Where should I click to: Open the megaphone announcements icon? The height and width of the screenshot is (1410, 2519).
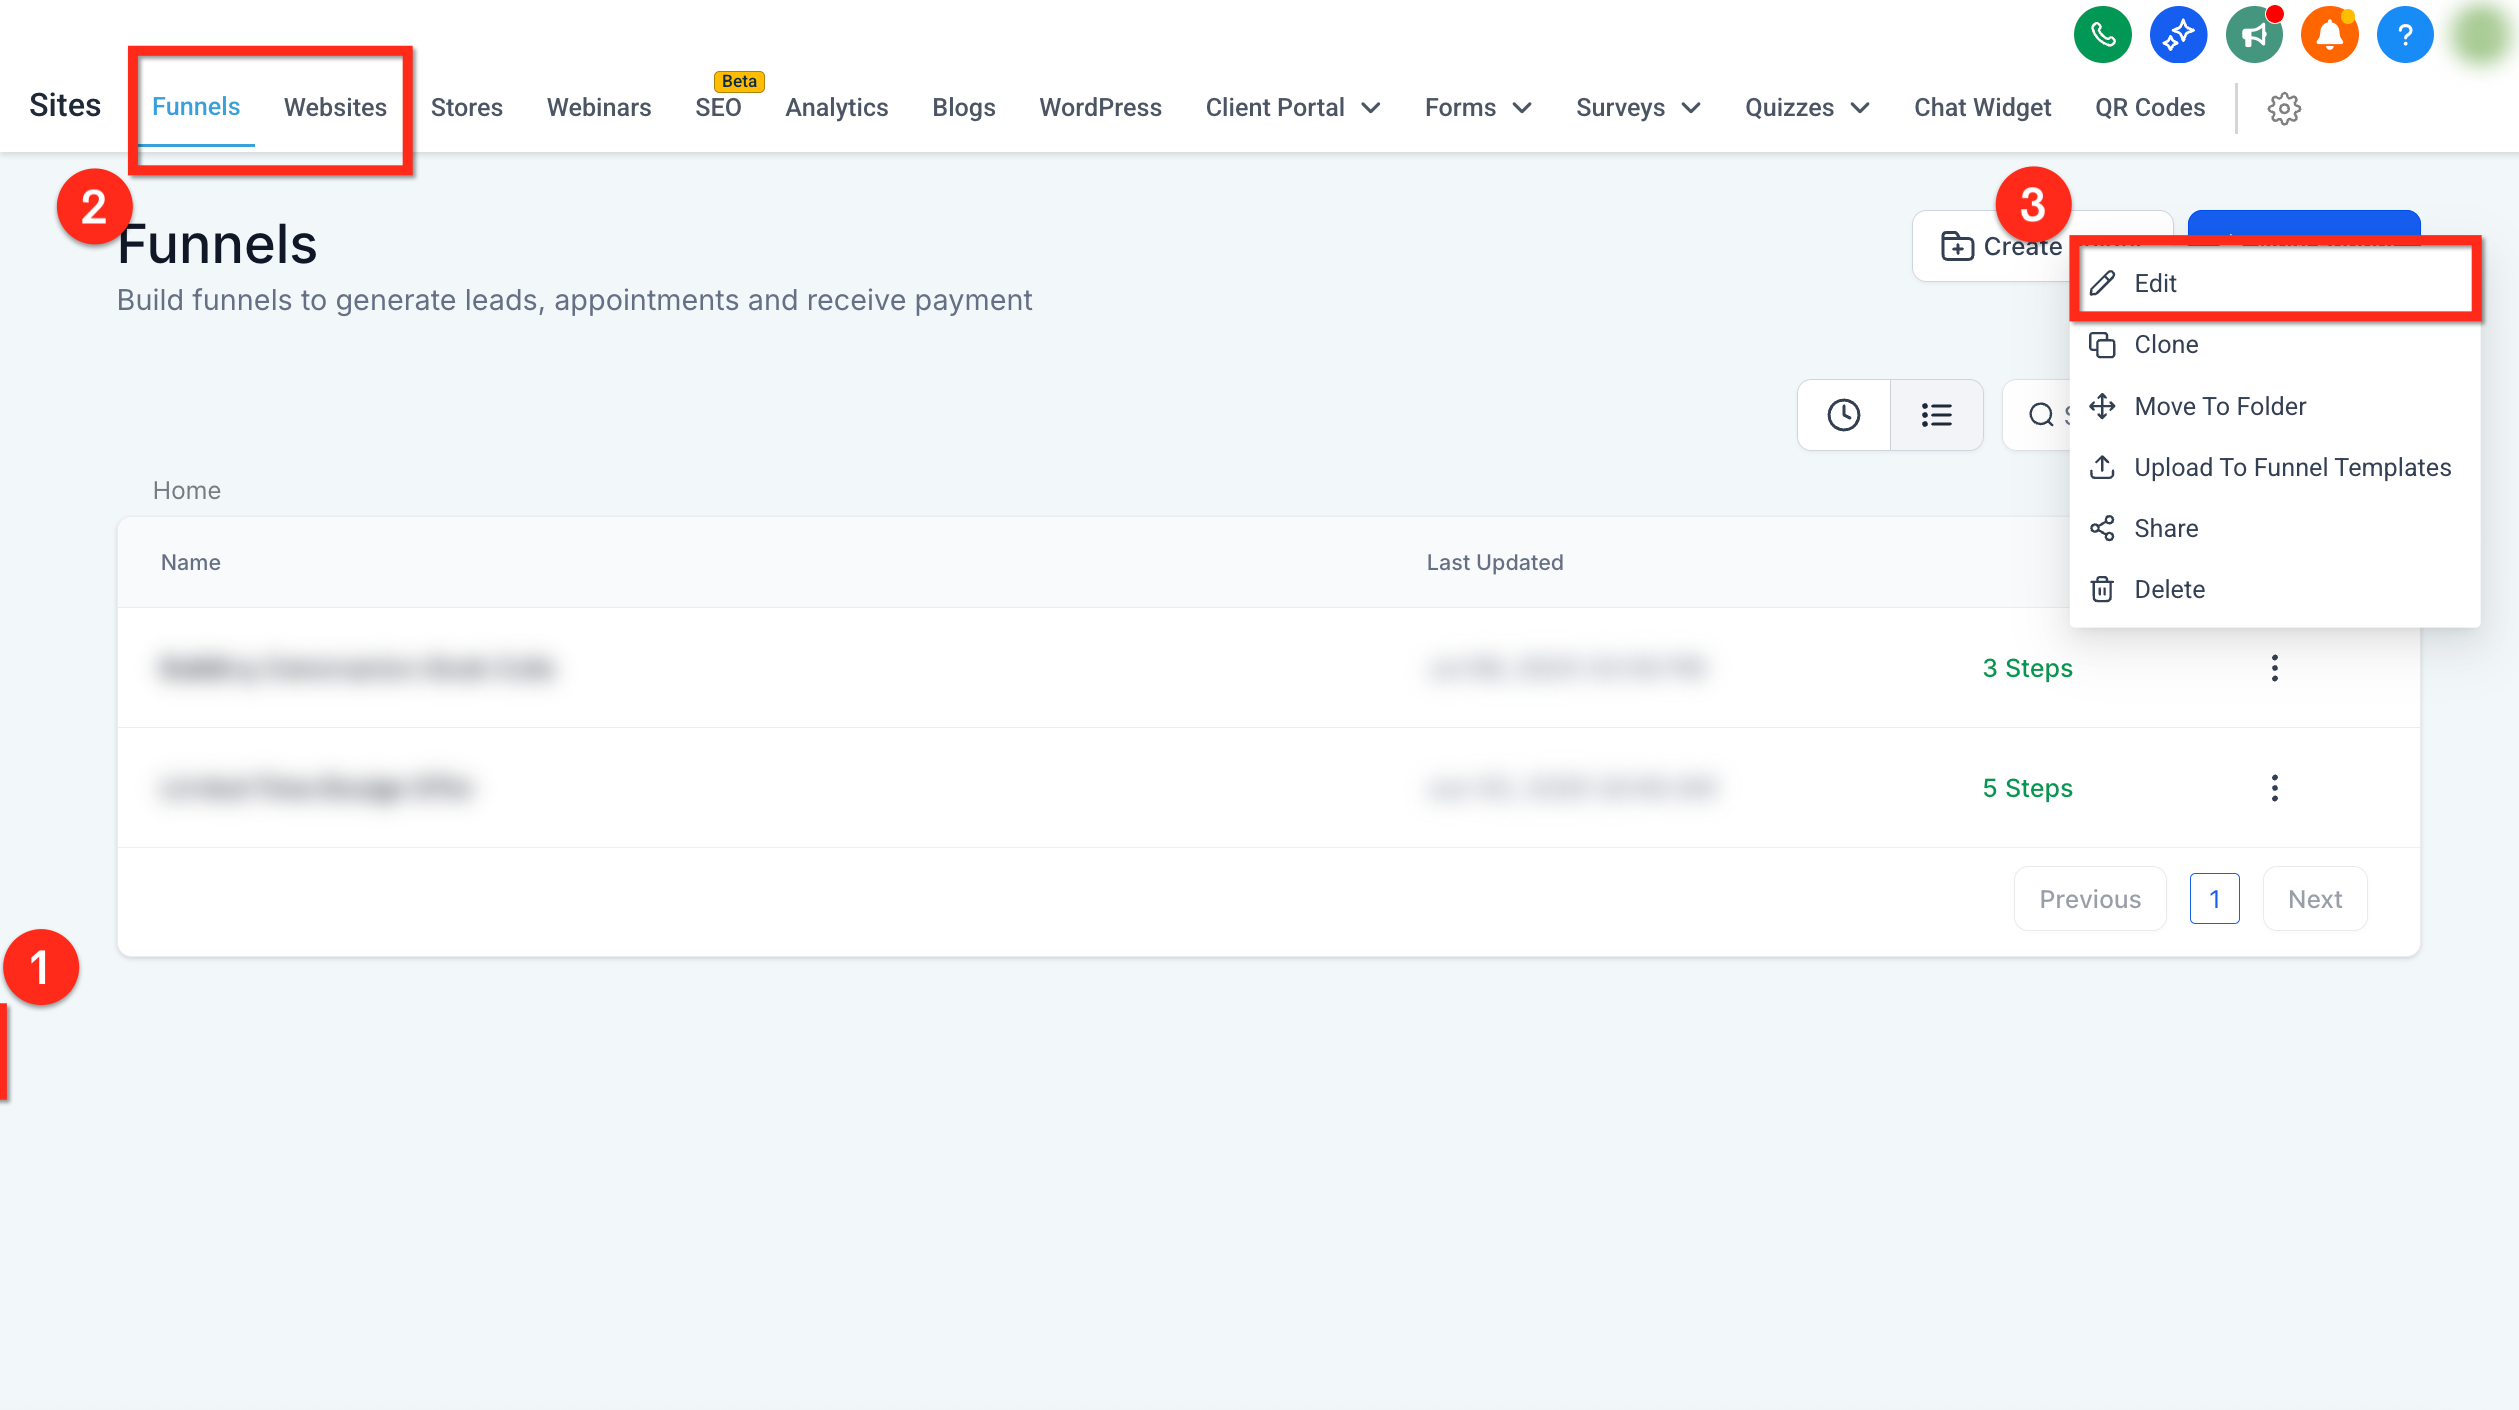(2254, 36)
